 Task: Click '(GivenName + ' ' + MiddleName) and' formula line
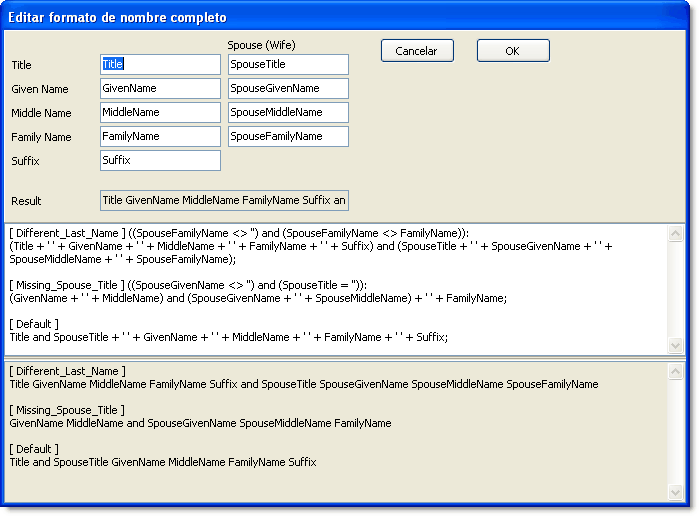coord(258,298)
